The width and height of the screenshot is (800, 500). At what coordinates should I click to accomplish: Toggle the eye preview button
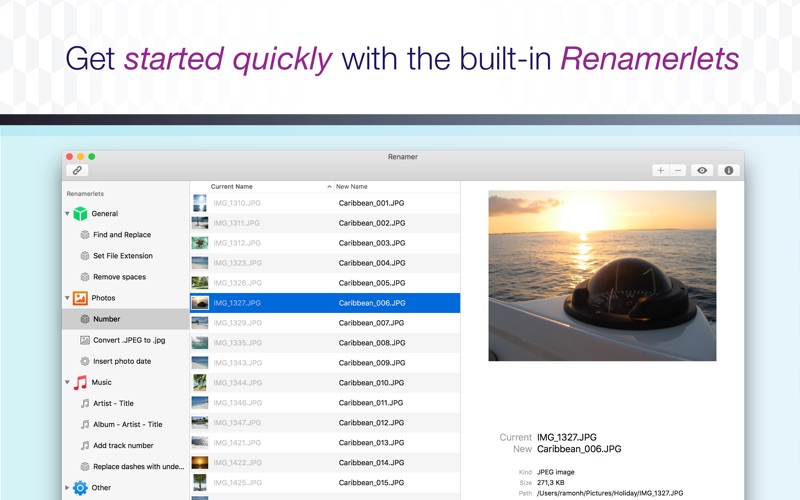coord(703,170)
